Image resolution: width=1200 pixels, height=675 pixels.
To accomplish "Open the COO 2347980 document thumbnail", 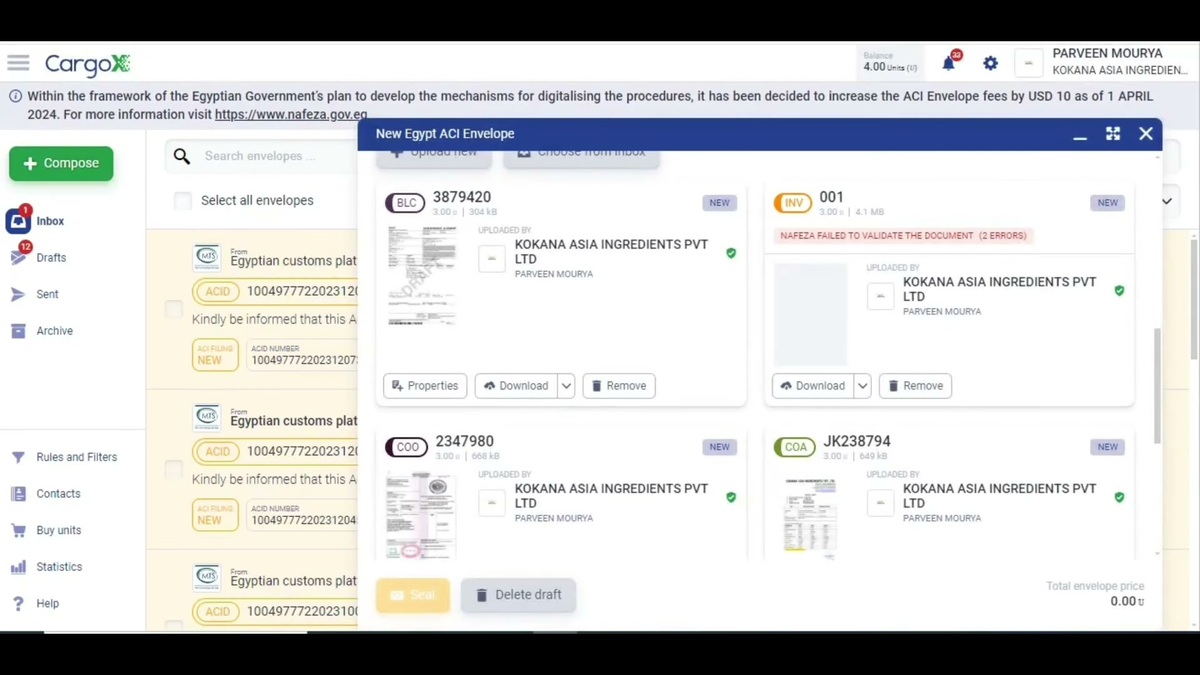I will pyautogui.click(x=422, y=515).
